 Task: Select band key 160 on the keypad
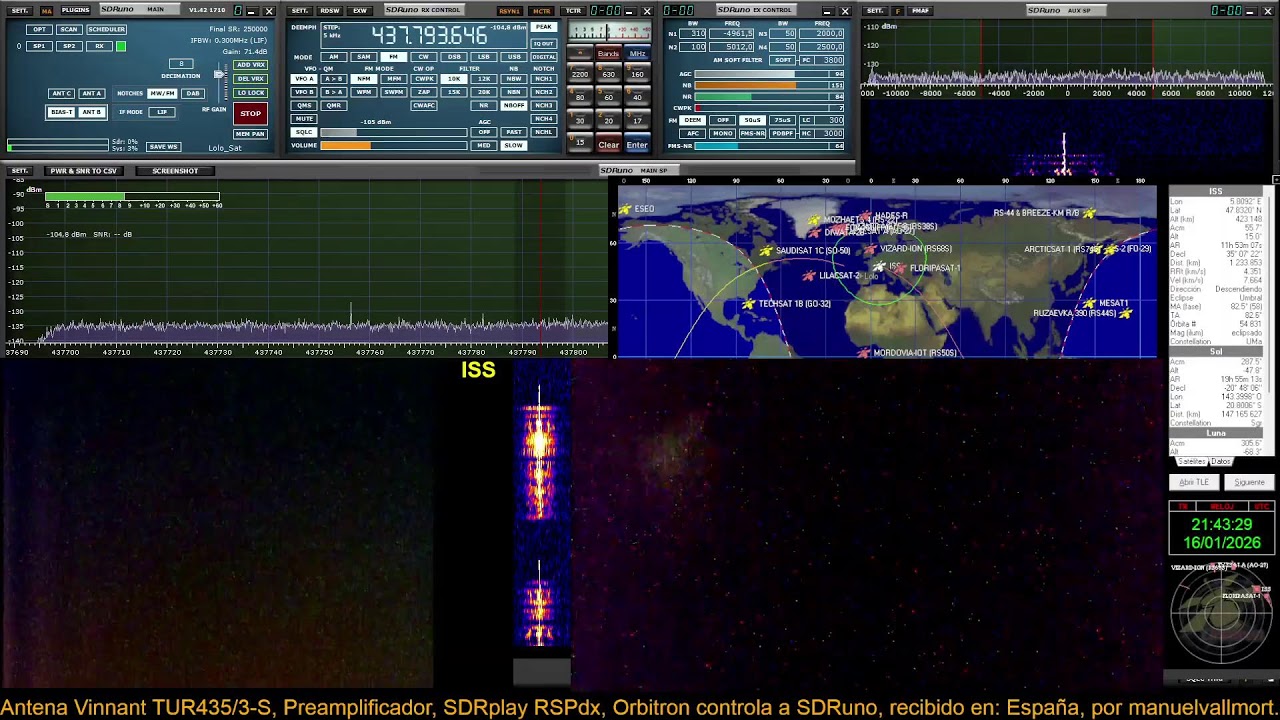(637, 74)
